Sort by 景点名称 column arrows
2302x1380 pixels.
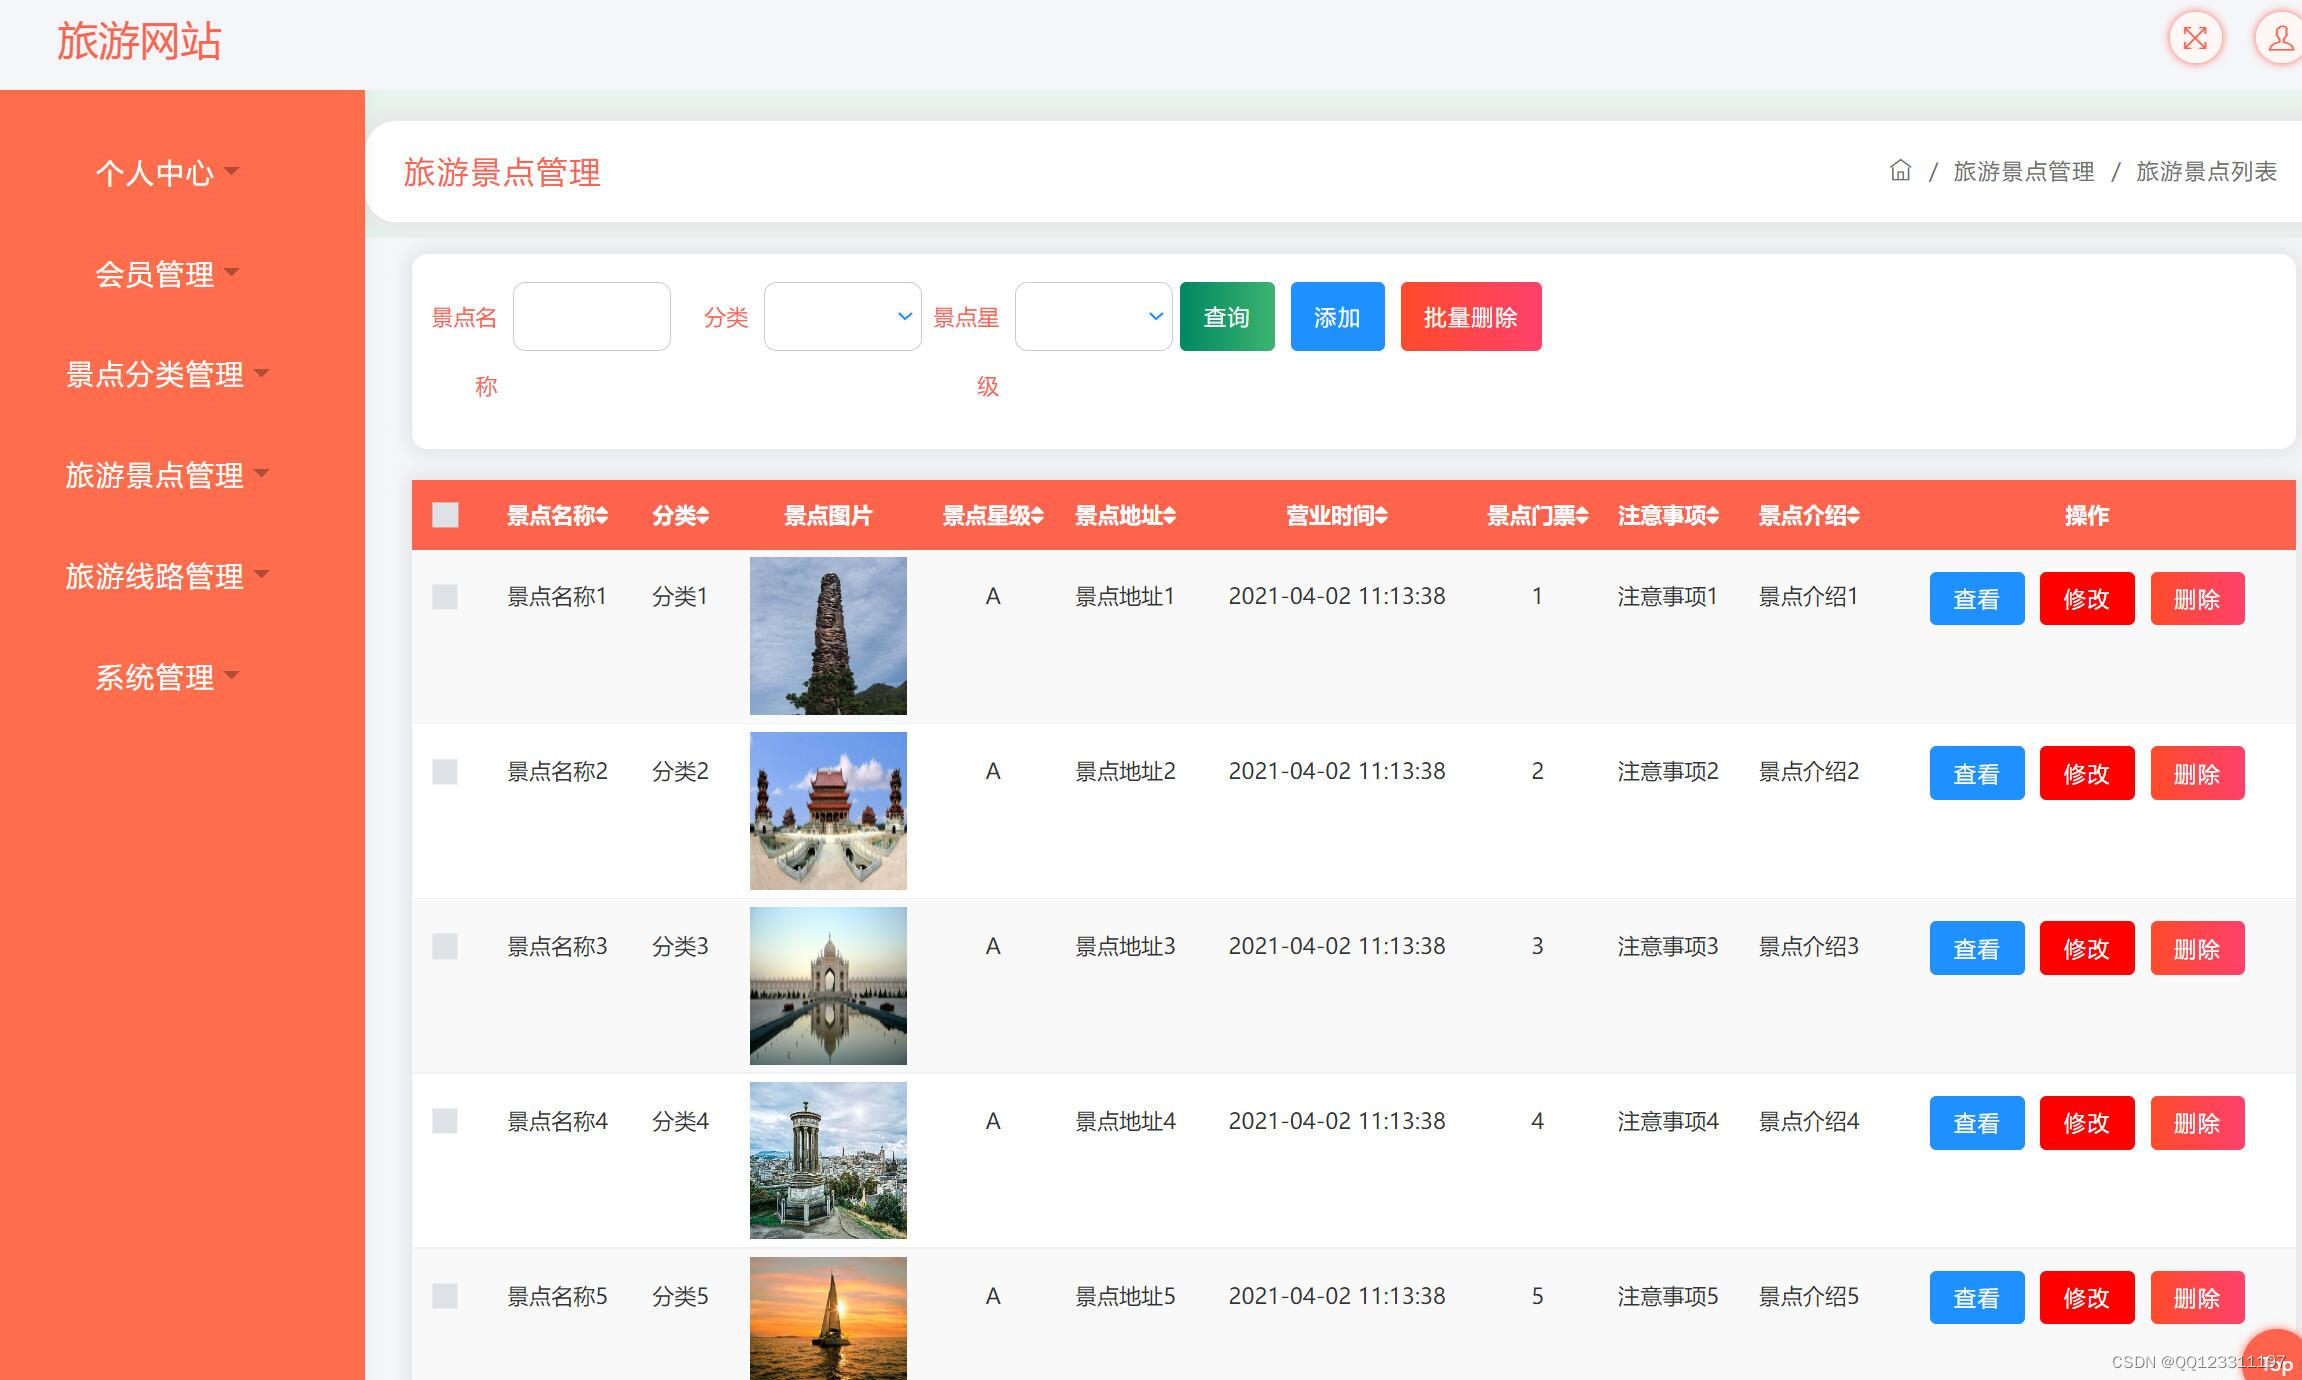[x=602, y=516]
